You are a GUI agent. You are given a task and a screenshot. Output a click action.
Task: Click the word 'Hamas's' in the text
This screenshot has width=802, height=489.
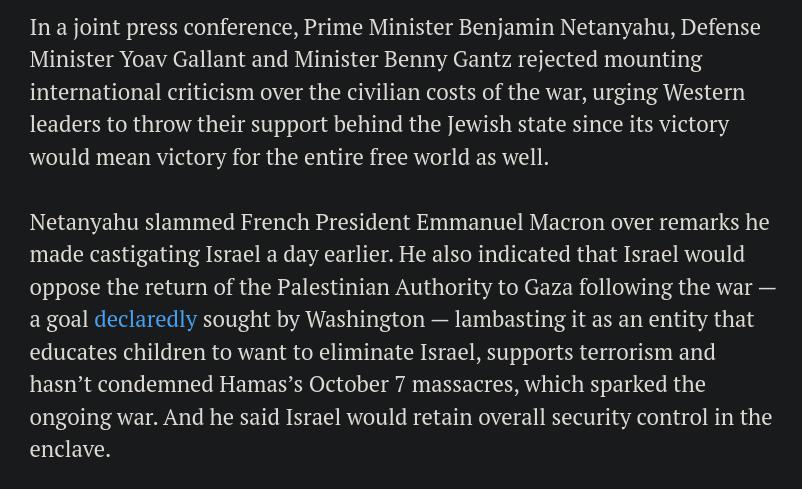click(x=261, y=385)
